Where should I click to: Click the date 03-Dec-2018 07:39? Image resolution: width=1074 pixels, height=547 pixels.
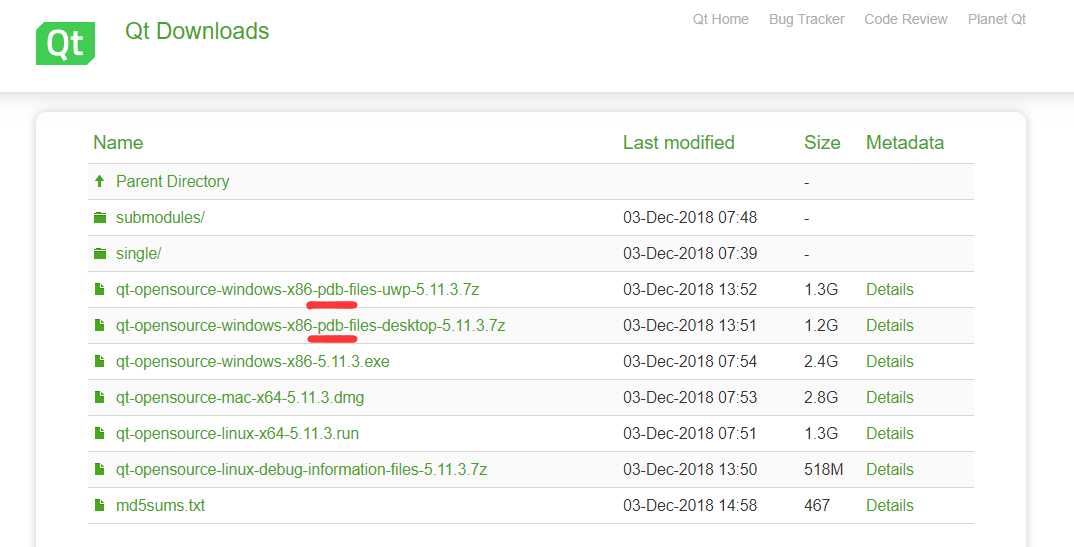[690, 253]
